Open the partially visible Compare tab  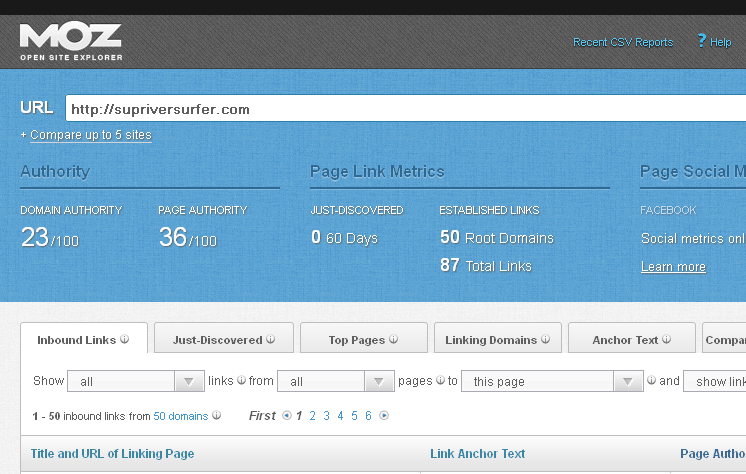click(724, 338)
